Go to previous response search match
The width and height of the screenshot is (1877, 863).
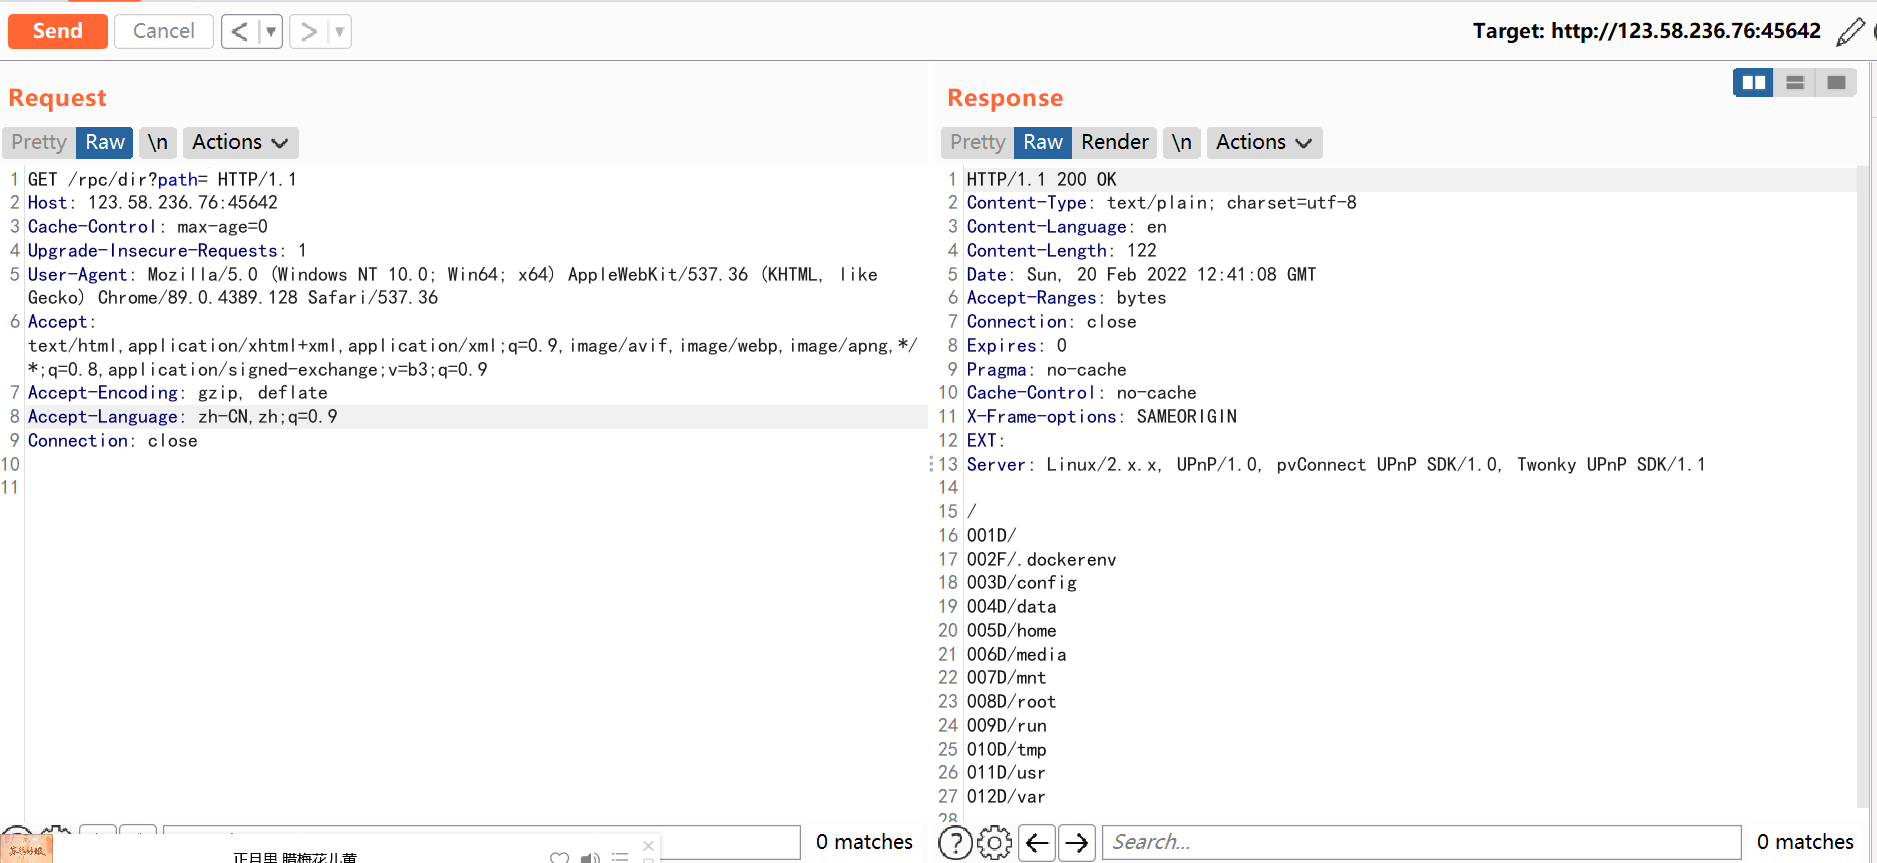coord(1037,843)
